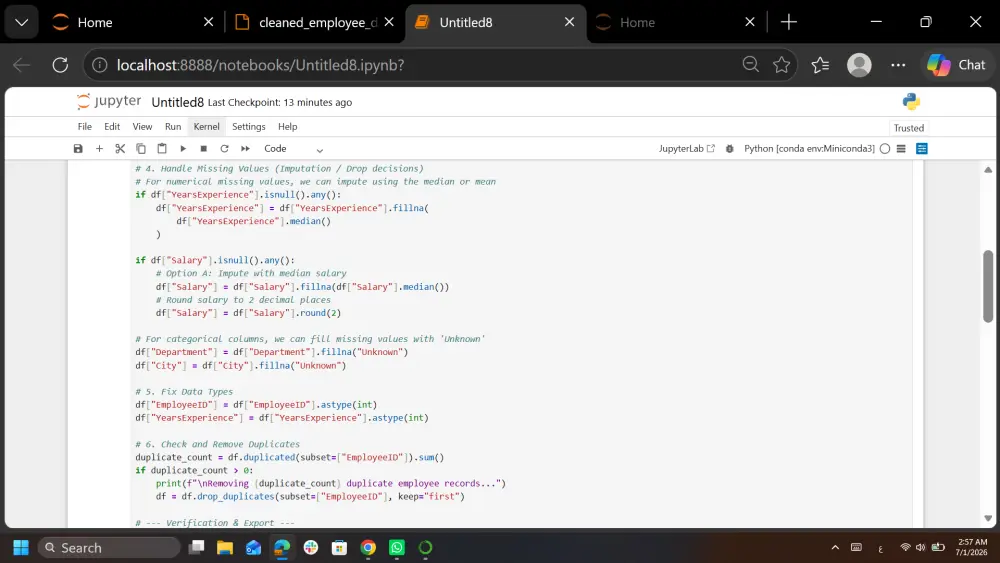The width and height of the screenshot is (1000, 563).
Task: Open WhatsApp from taskbar
Action: pos(397,548)
